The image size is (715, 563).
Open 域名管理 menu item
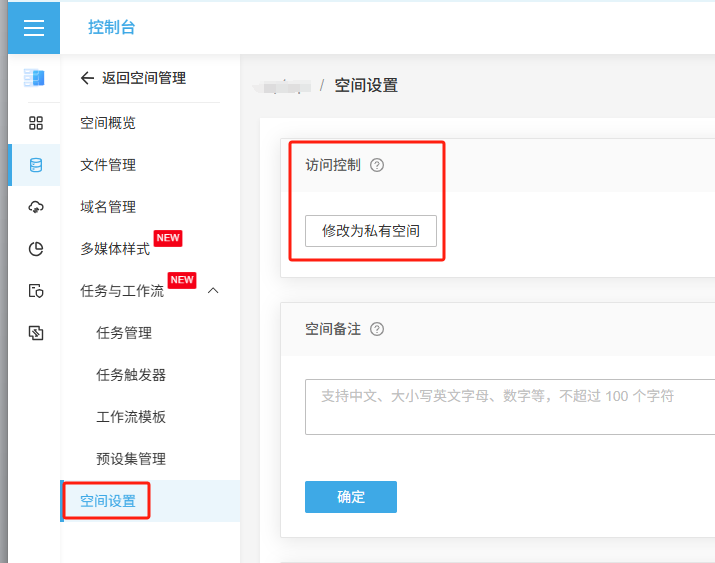pos(108,207)
